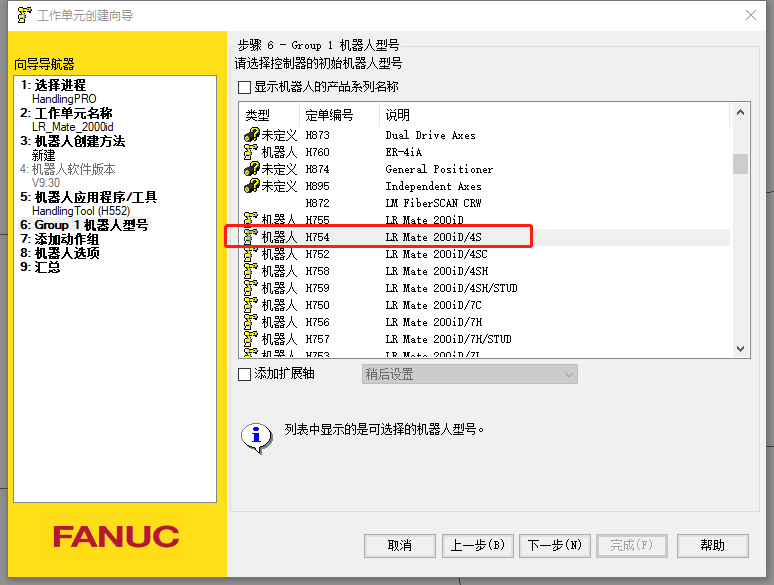Select the LR Mate 200iD/4S entry
This screenshot has height=585, width=774.
pyautogui.click(x=485, y=237)
